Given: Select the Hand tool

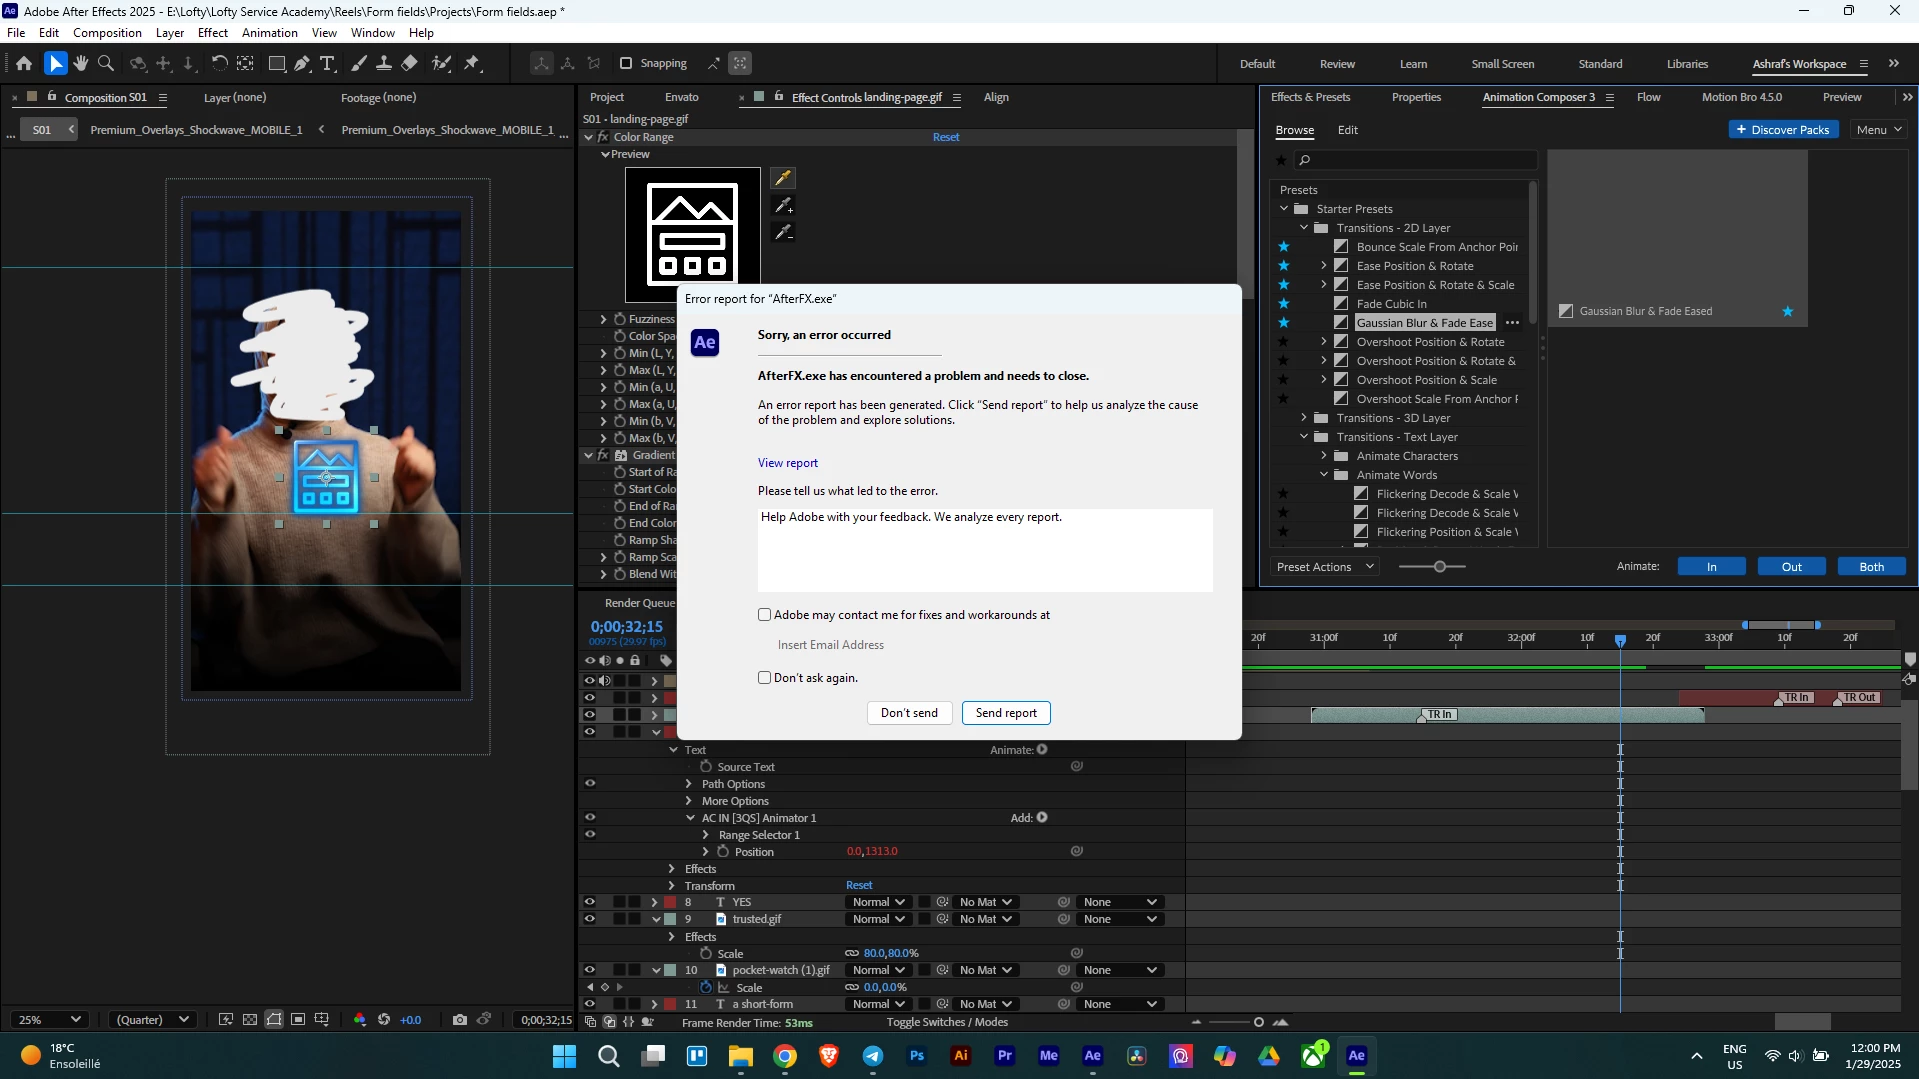Looking at the screenshot, I should [x=81, y=63].
